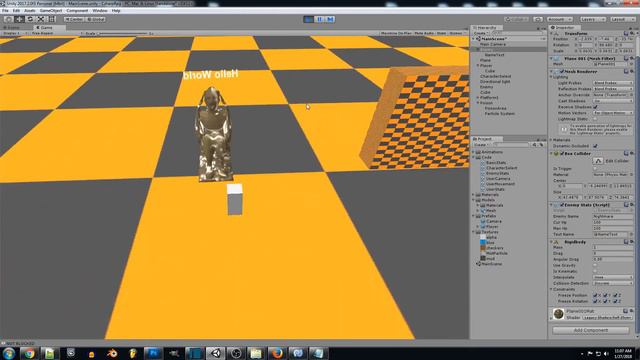Click the Pause button
The width and height of the screenshot is (640, 360).
pos(320,19)
